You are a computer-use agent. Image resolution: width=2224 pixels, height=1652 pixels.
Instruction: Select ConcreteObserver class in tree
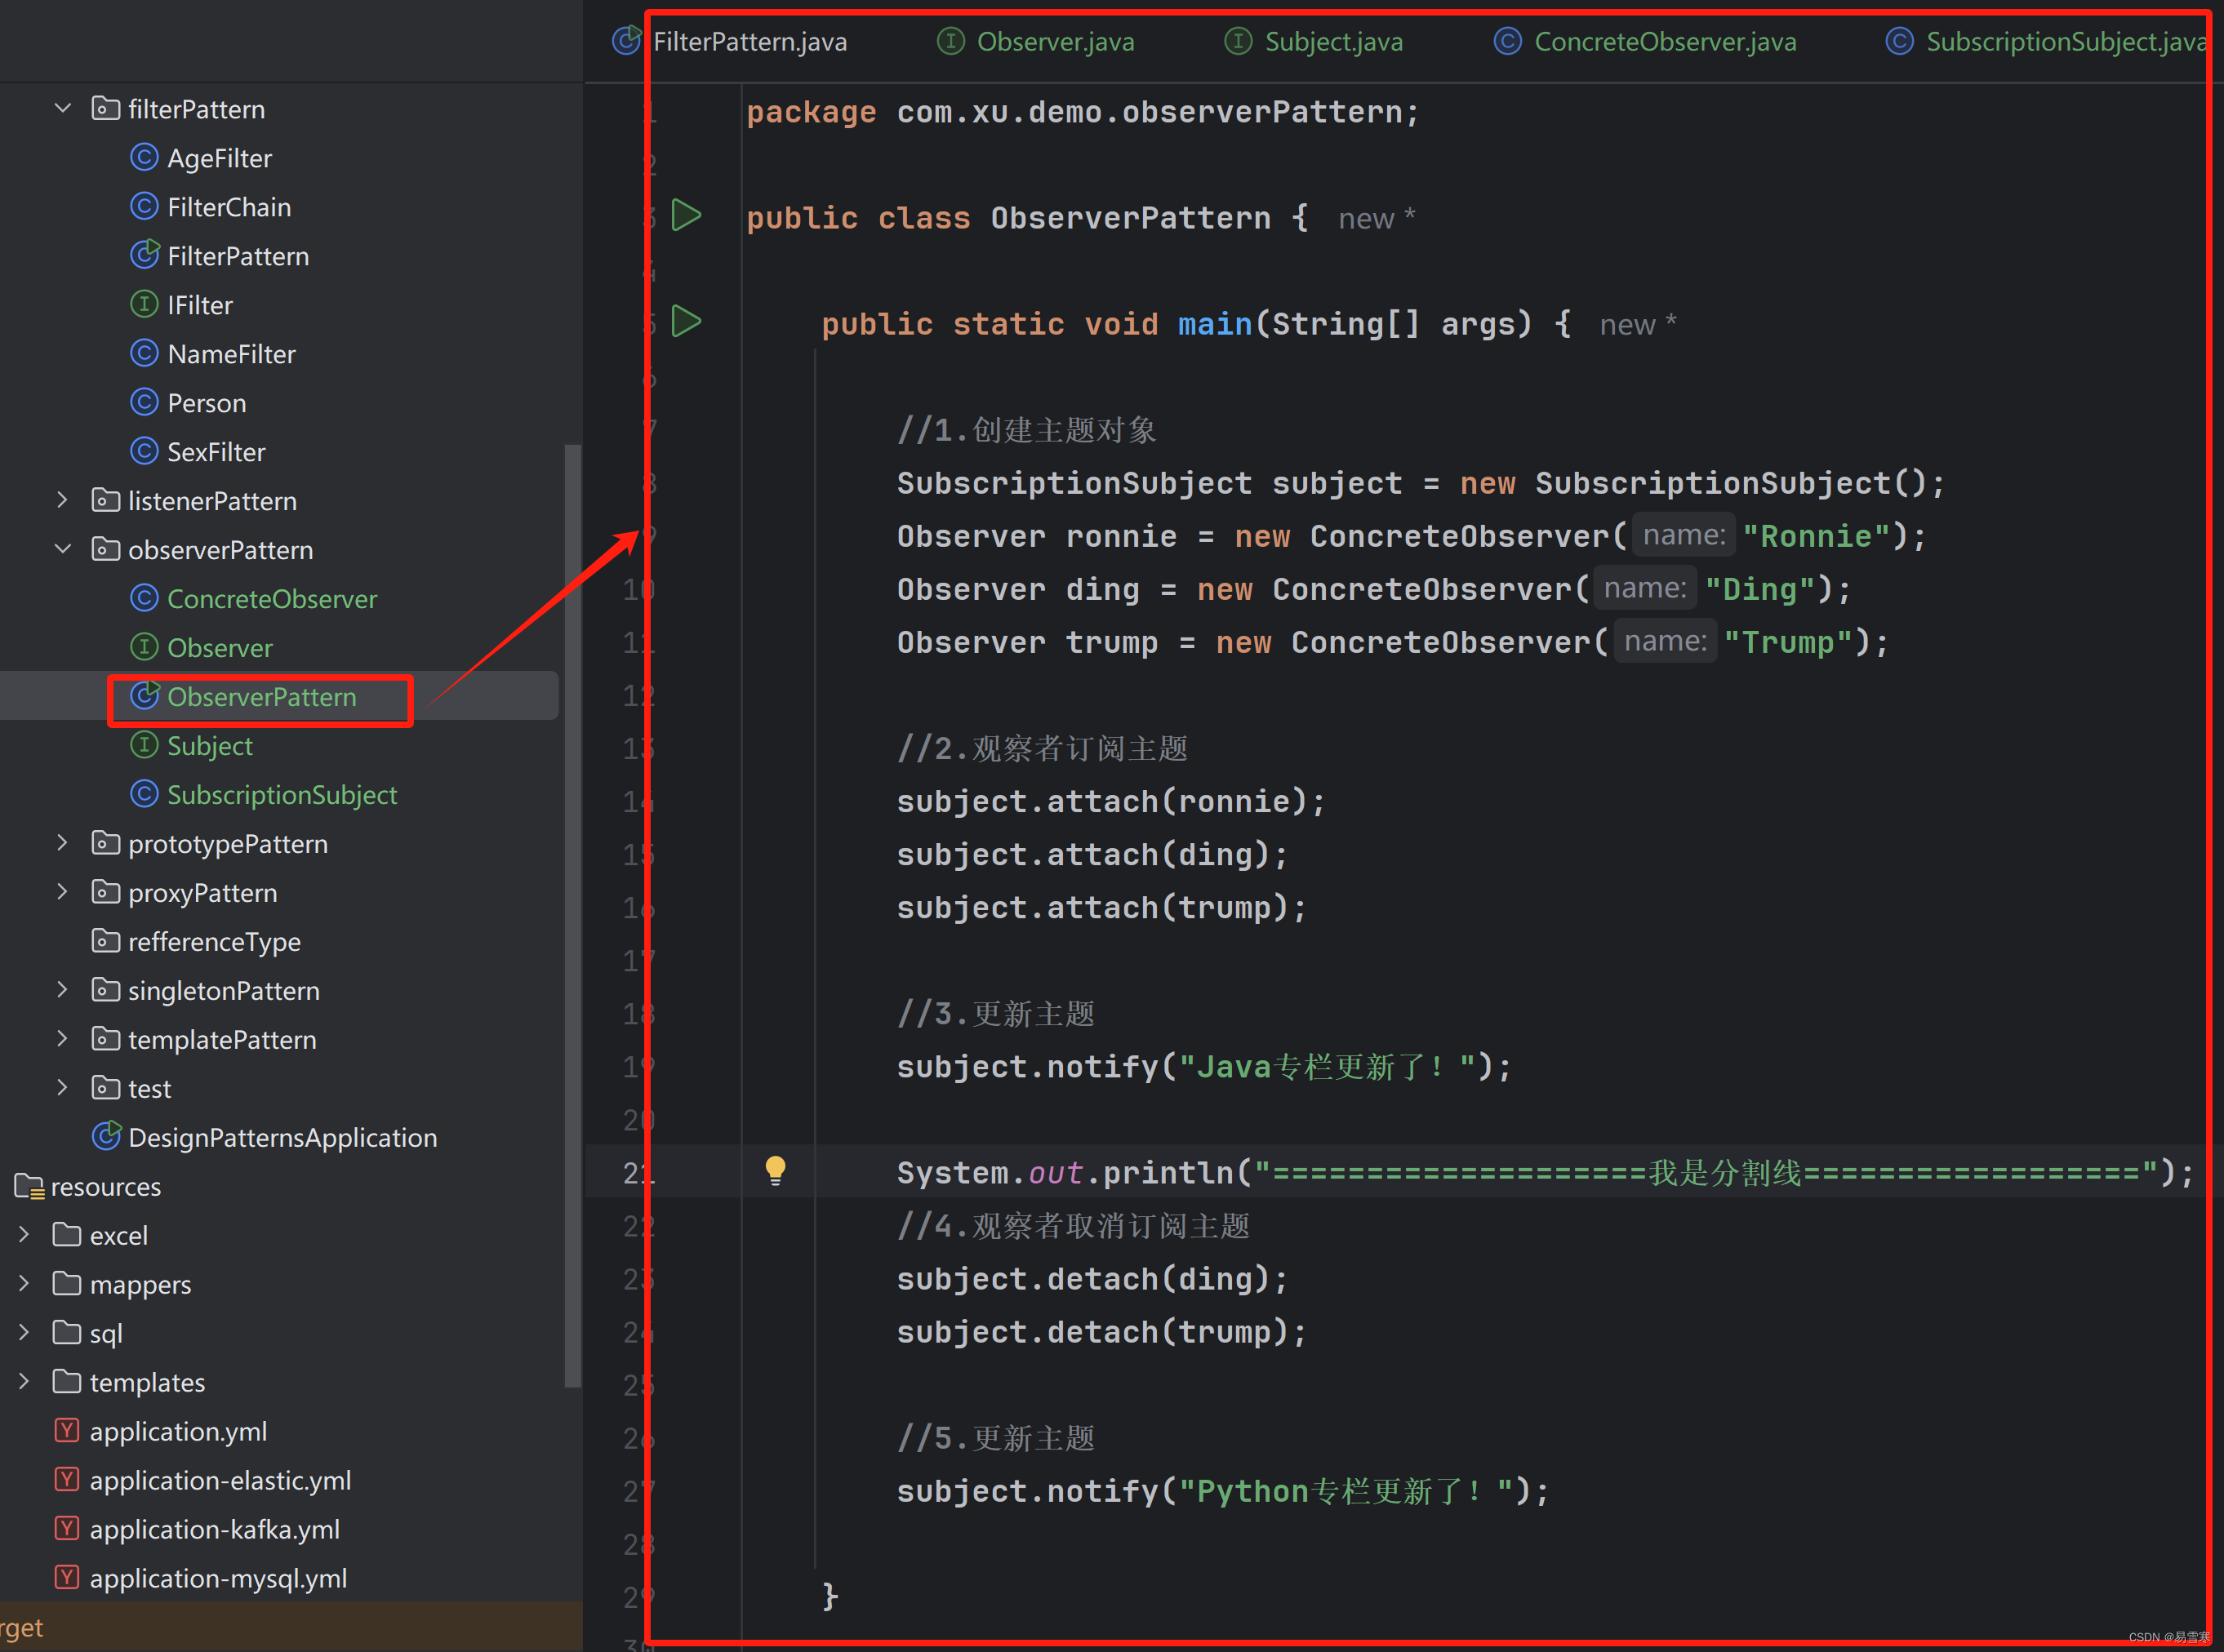point(271,599)
